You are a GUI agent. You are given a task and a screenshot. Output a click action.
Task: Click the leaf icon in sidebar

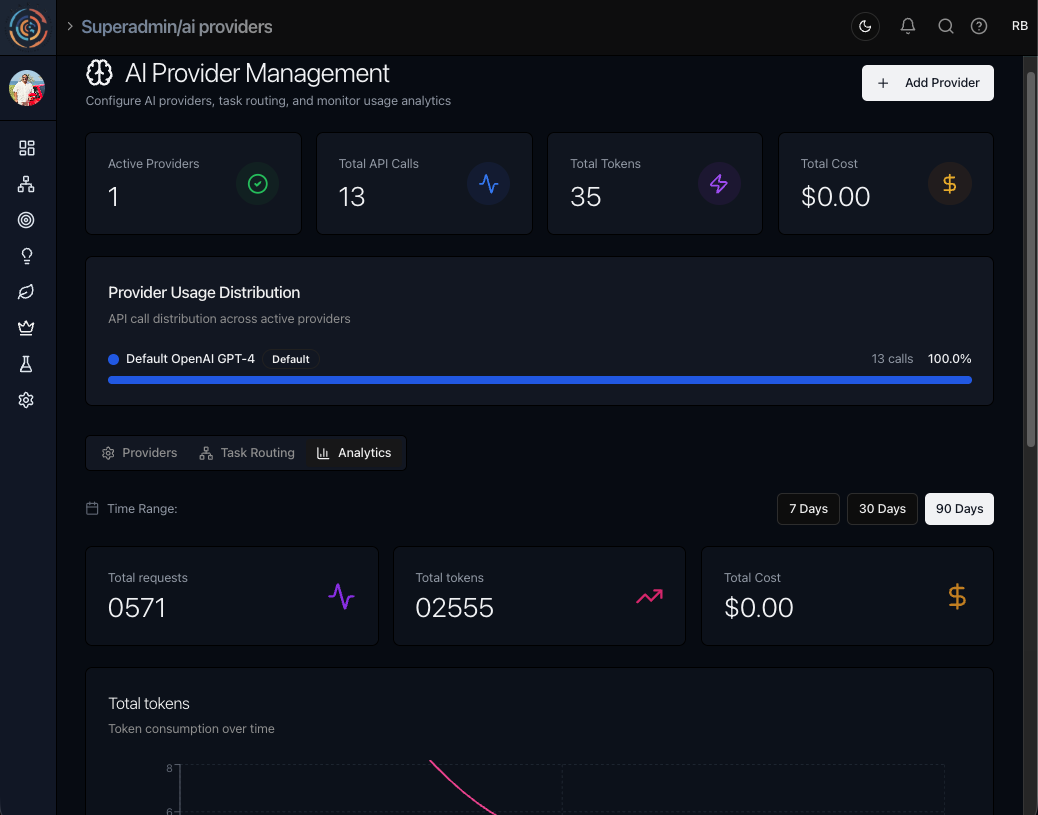pos(27,292)
